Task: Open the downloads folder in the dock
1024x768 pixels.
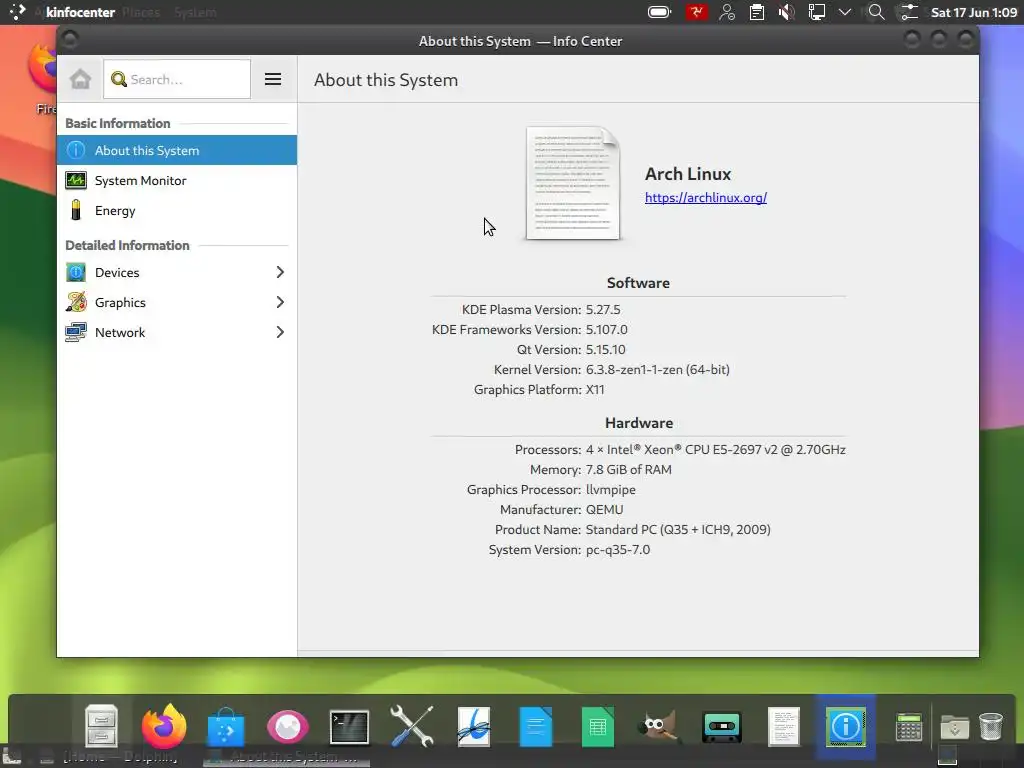Action: coord(954,726)
